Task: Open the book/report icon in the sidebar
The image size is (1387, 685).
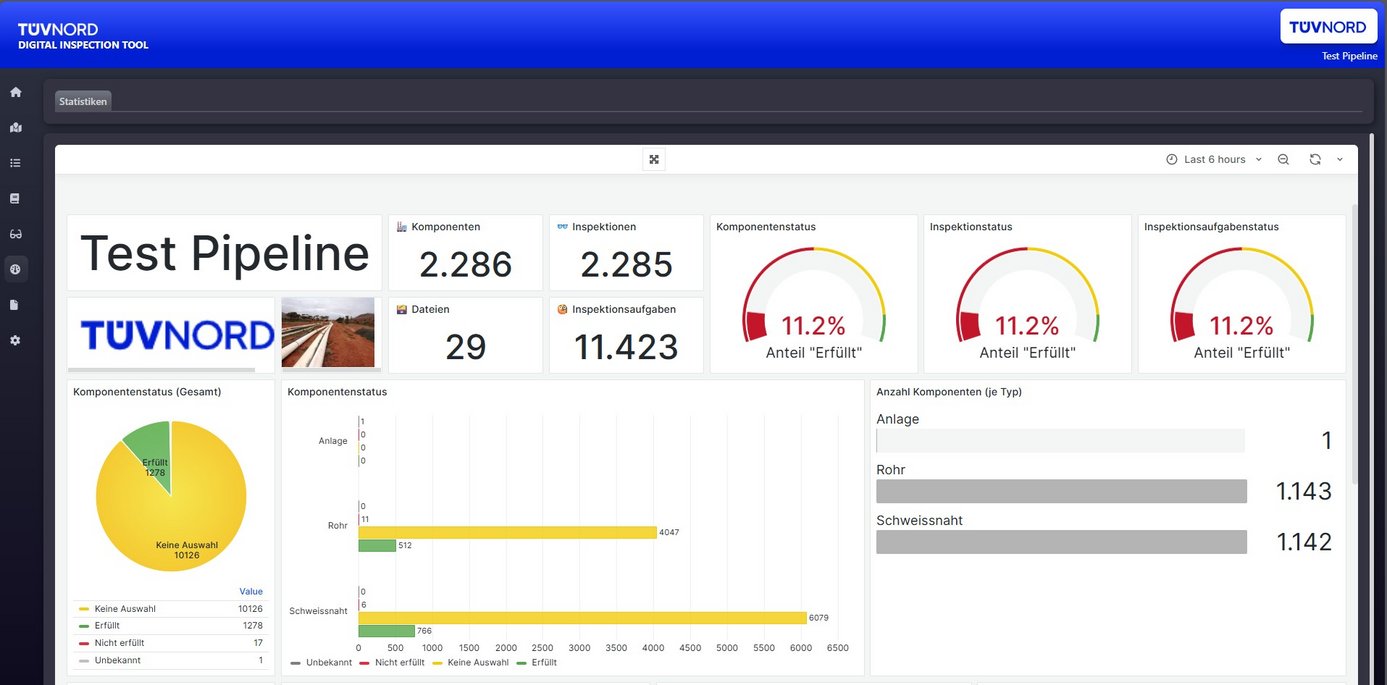Action: coord(15,197)
